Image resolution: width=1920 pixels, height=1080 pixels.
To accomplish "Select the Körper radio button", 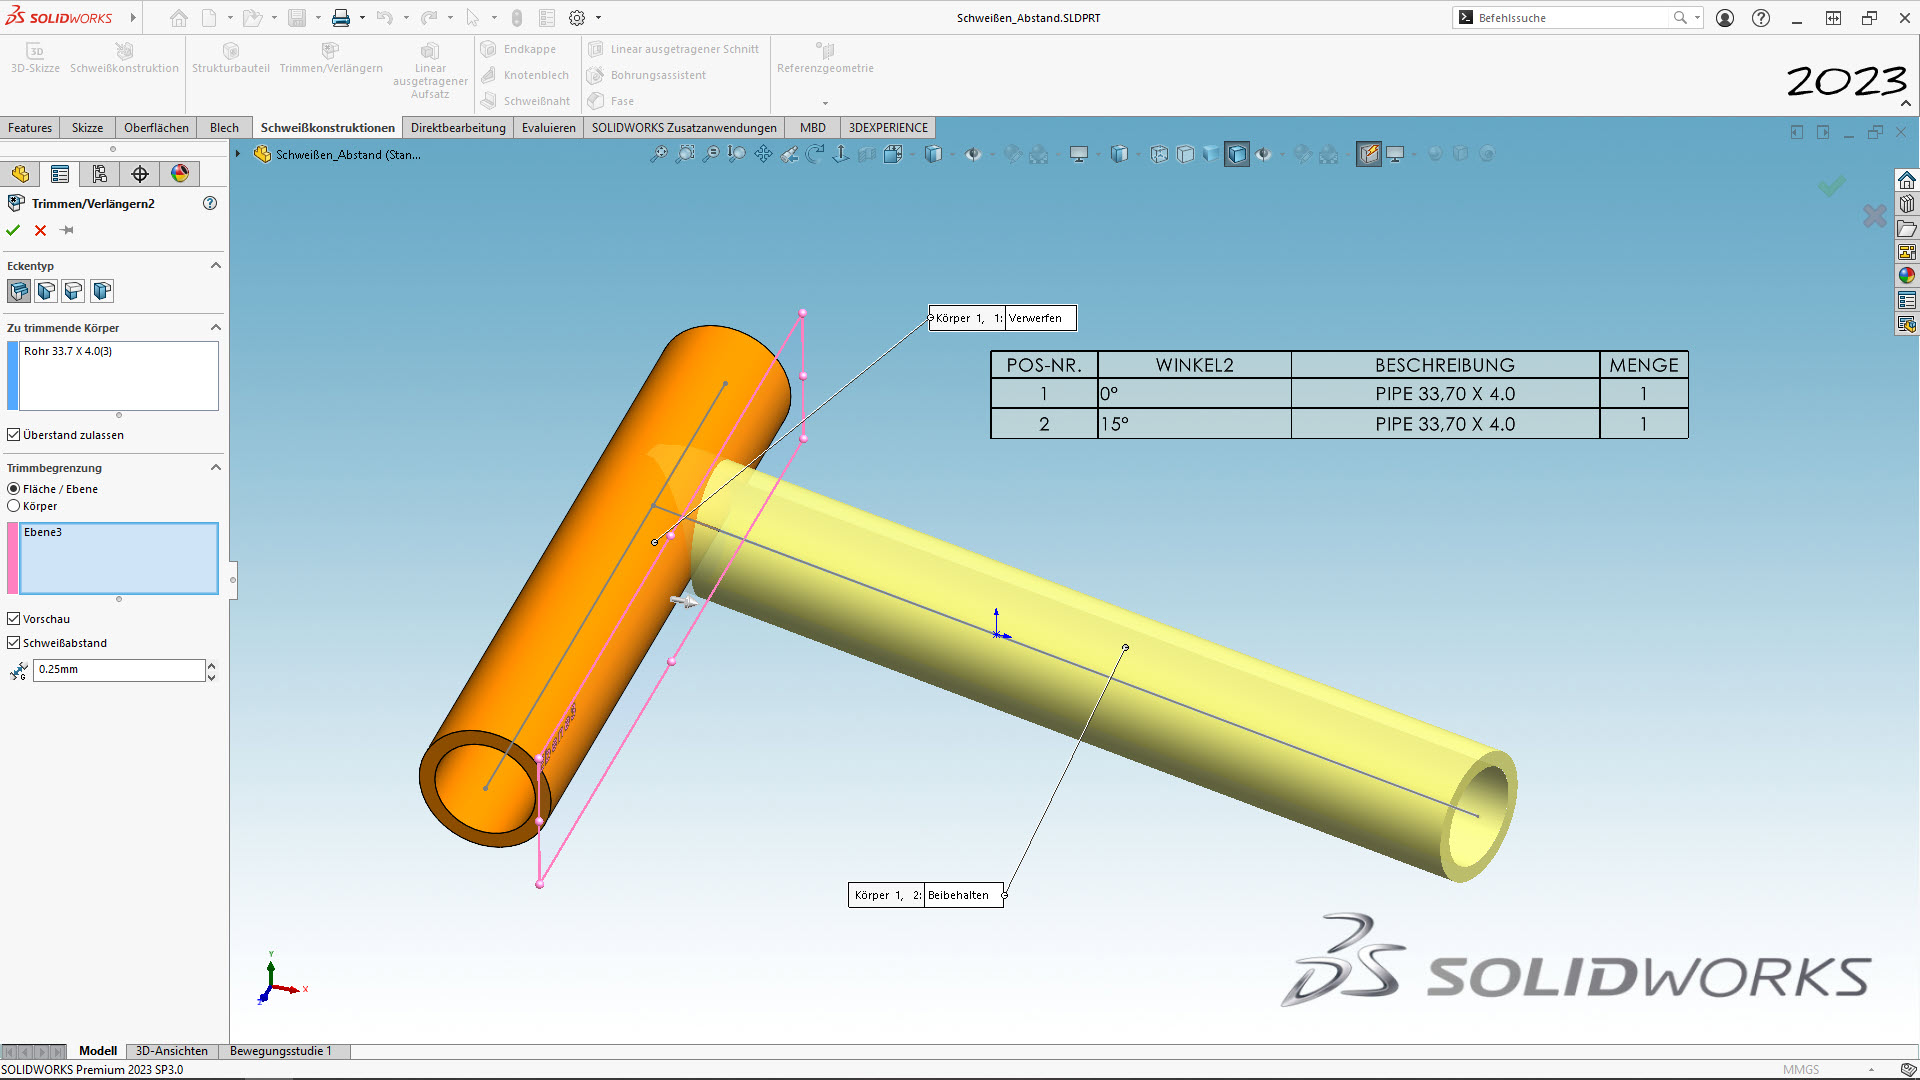I will point(14,506).
